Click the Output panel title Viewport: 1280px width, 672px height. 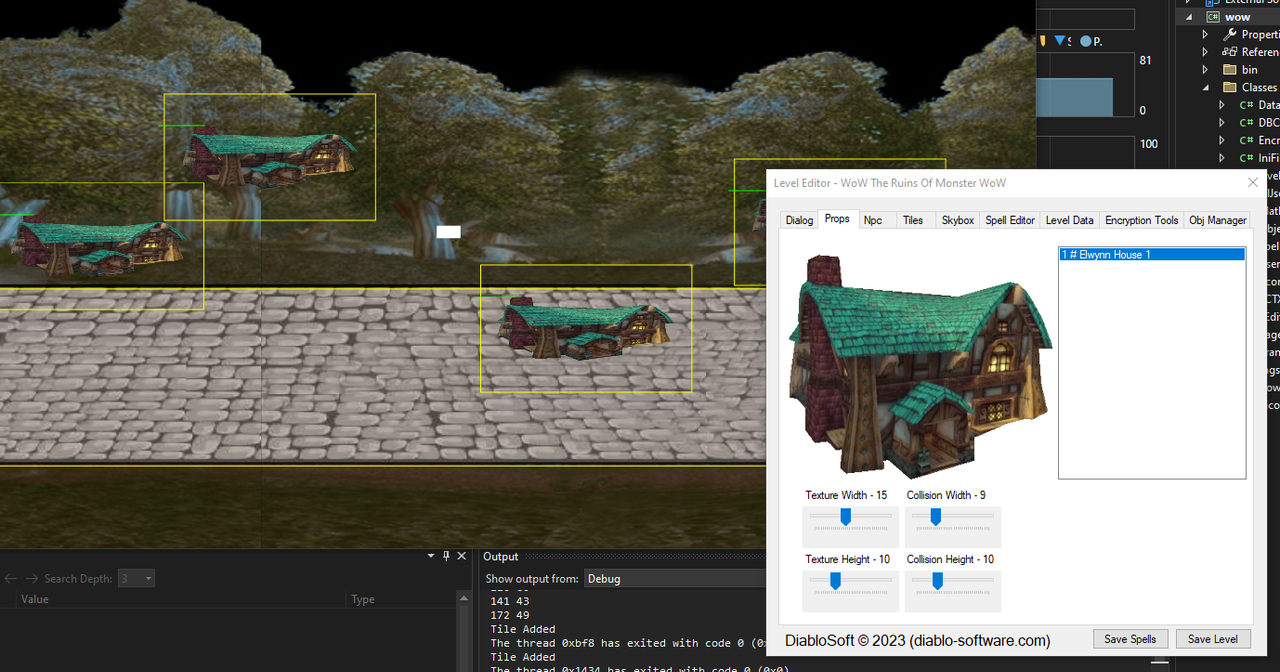coord(501,556)
